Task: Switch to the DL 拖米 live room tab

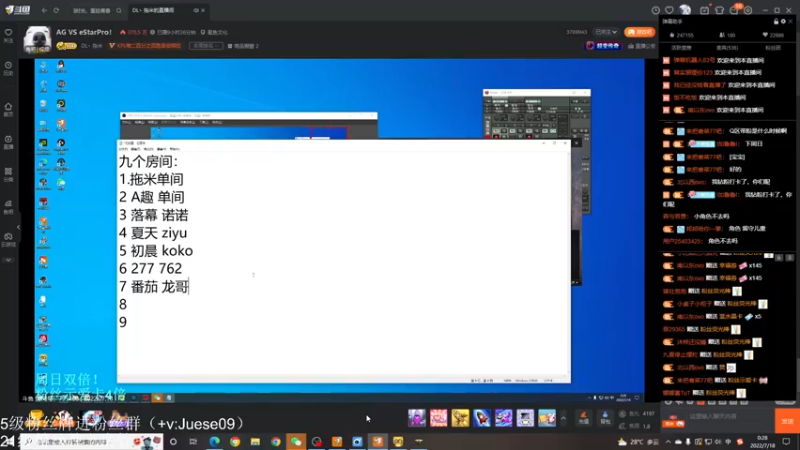Action: tap(153, 10)
